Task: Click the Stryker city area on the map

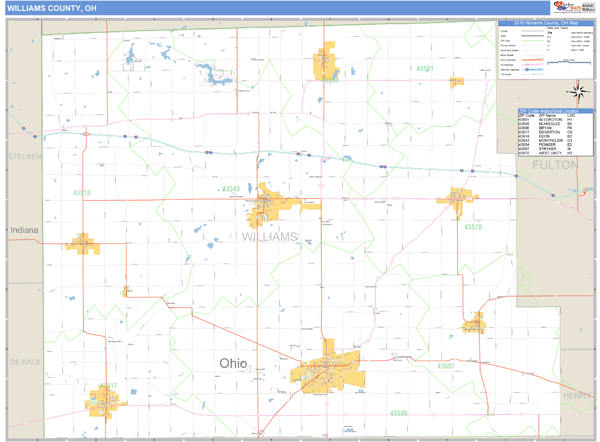Action: pos(473,322)
